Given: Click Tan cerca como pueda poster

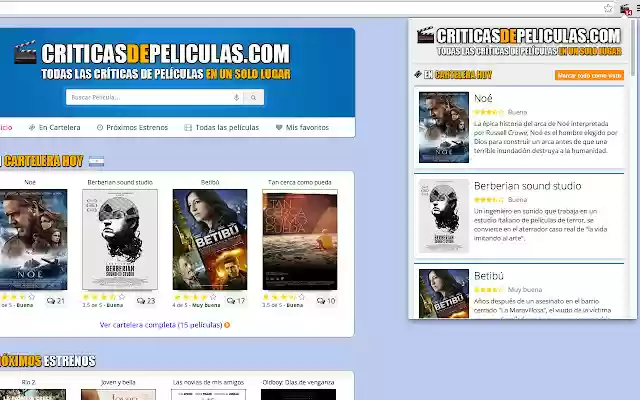Looking at the screenshot, I should tap(300, 240).
